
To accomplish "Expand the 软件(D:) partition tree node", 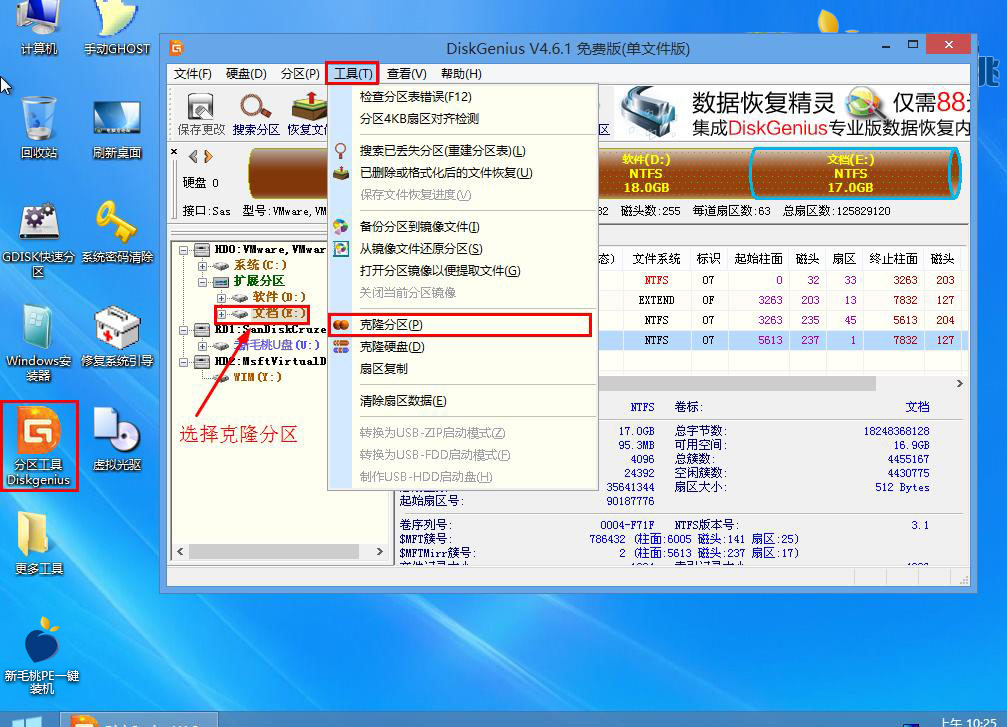I will coord(221,297).
